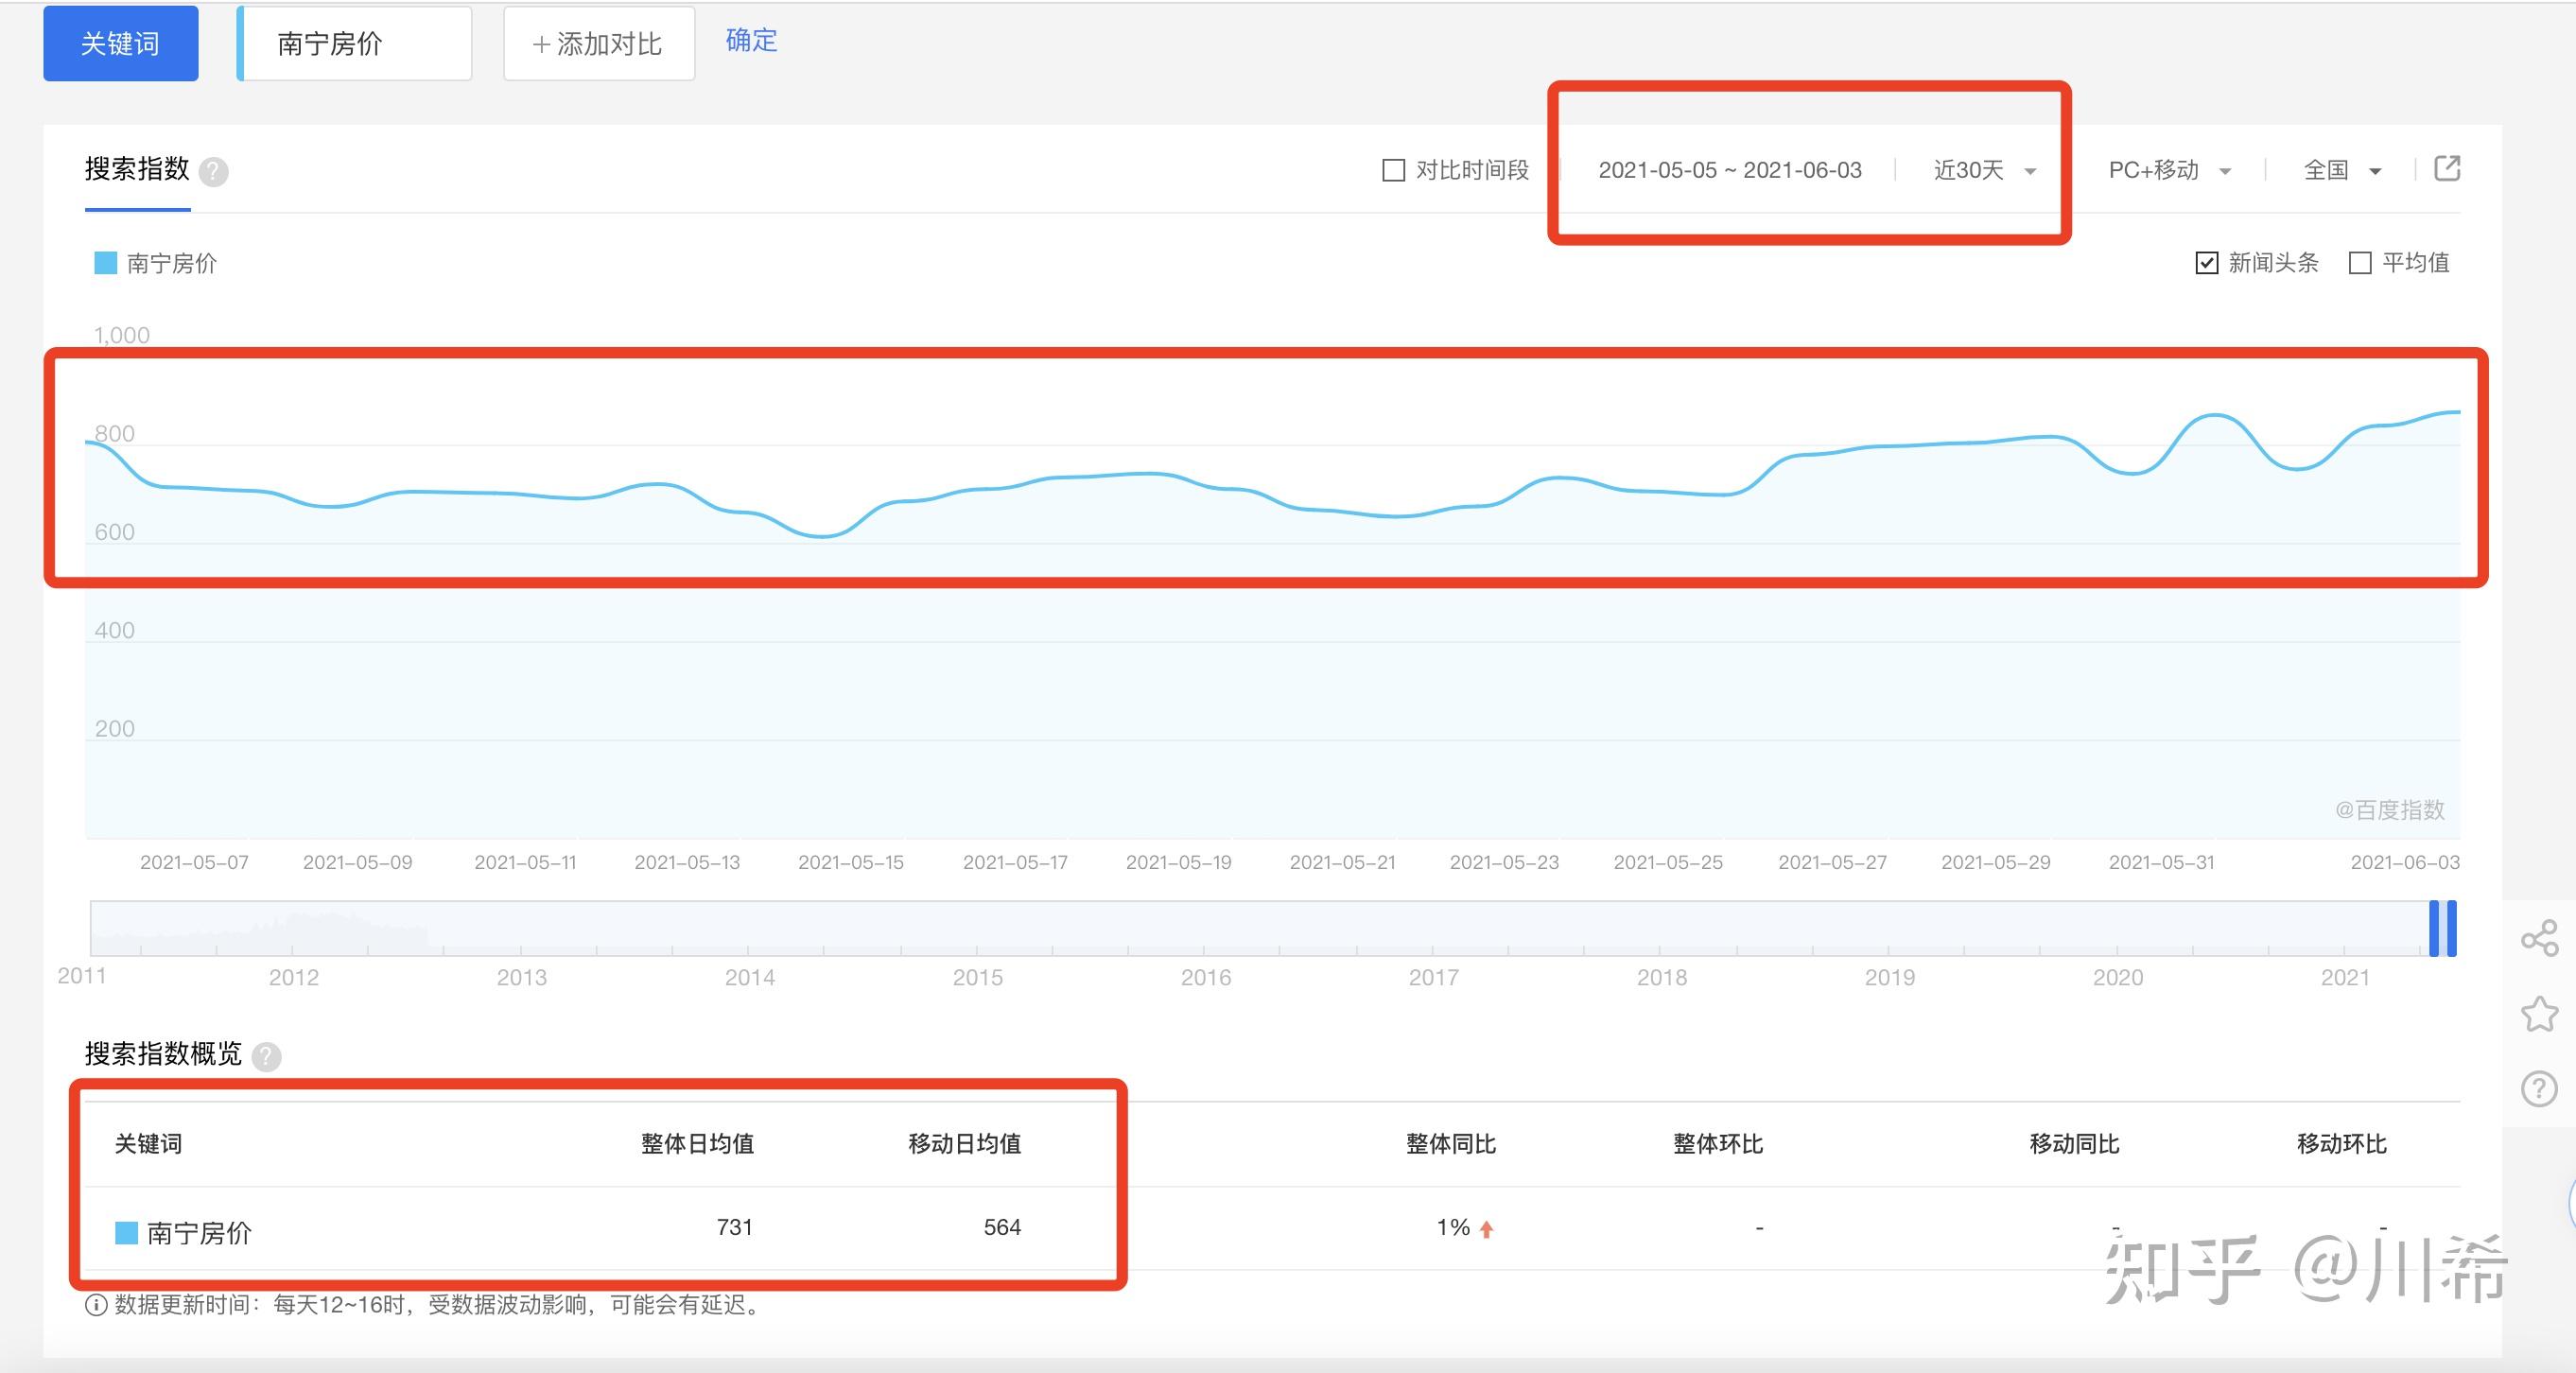The width and height of the screenshot is (2576, 1373).
Task: Click the 南宁房价 keyword input box
Action: pos(355,43)
